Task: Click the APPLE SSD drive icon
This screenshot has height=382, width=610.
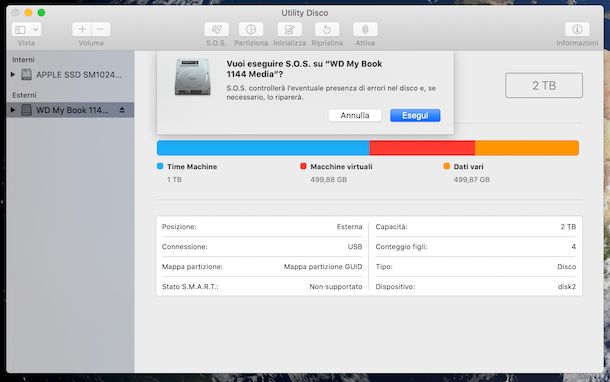Action: (x=26, y=74)
